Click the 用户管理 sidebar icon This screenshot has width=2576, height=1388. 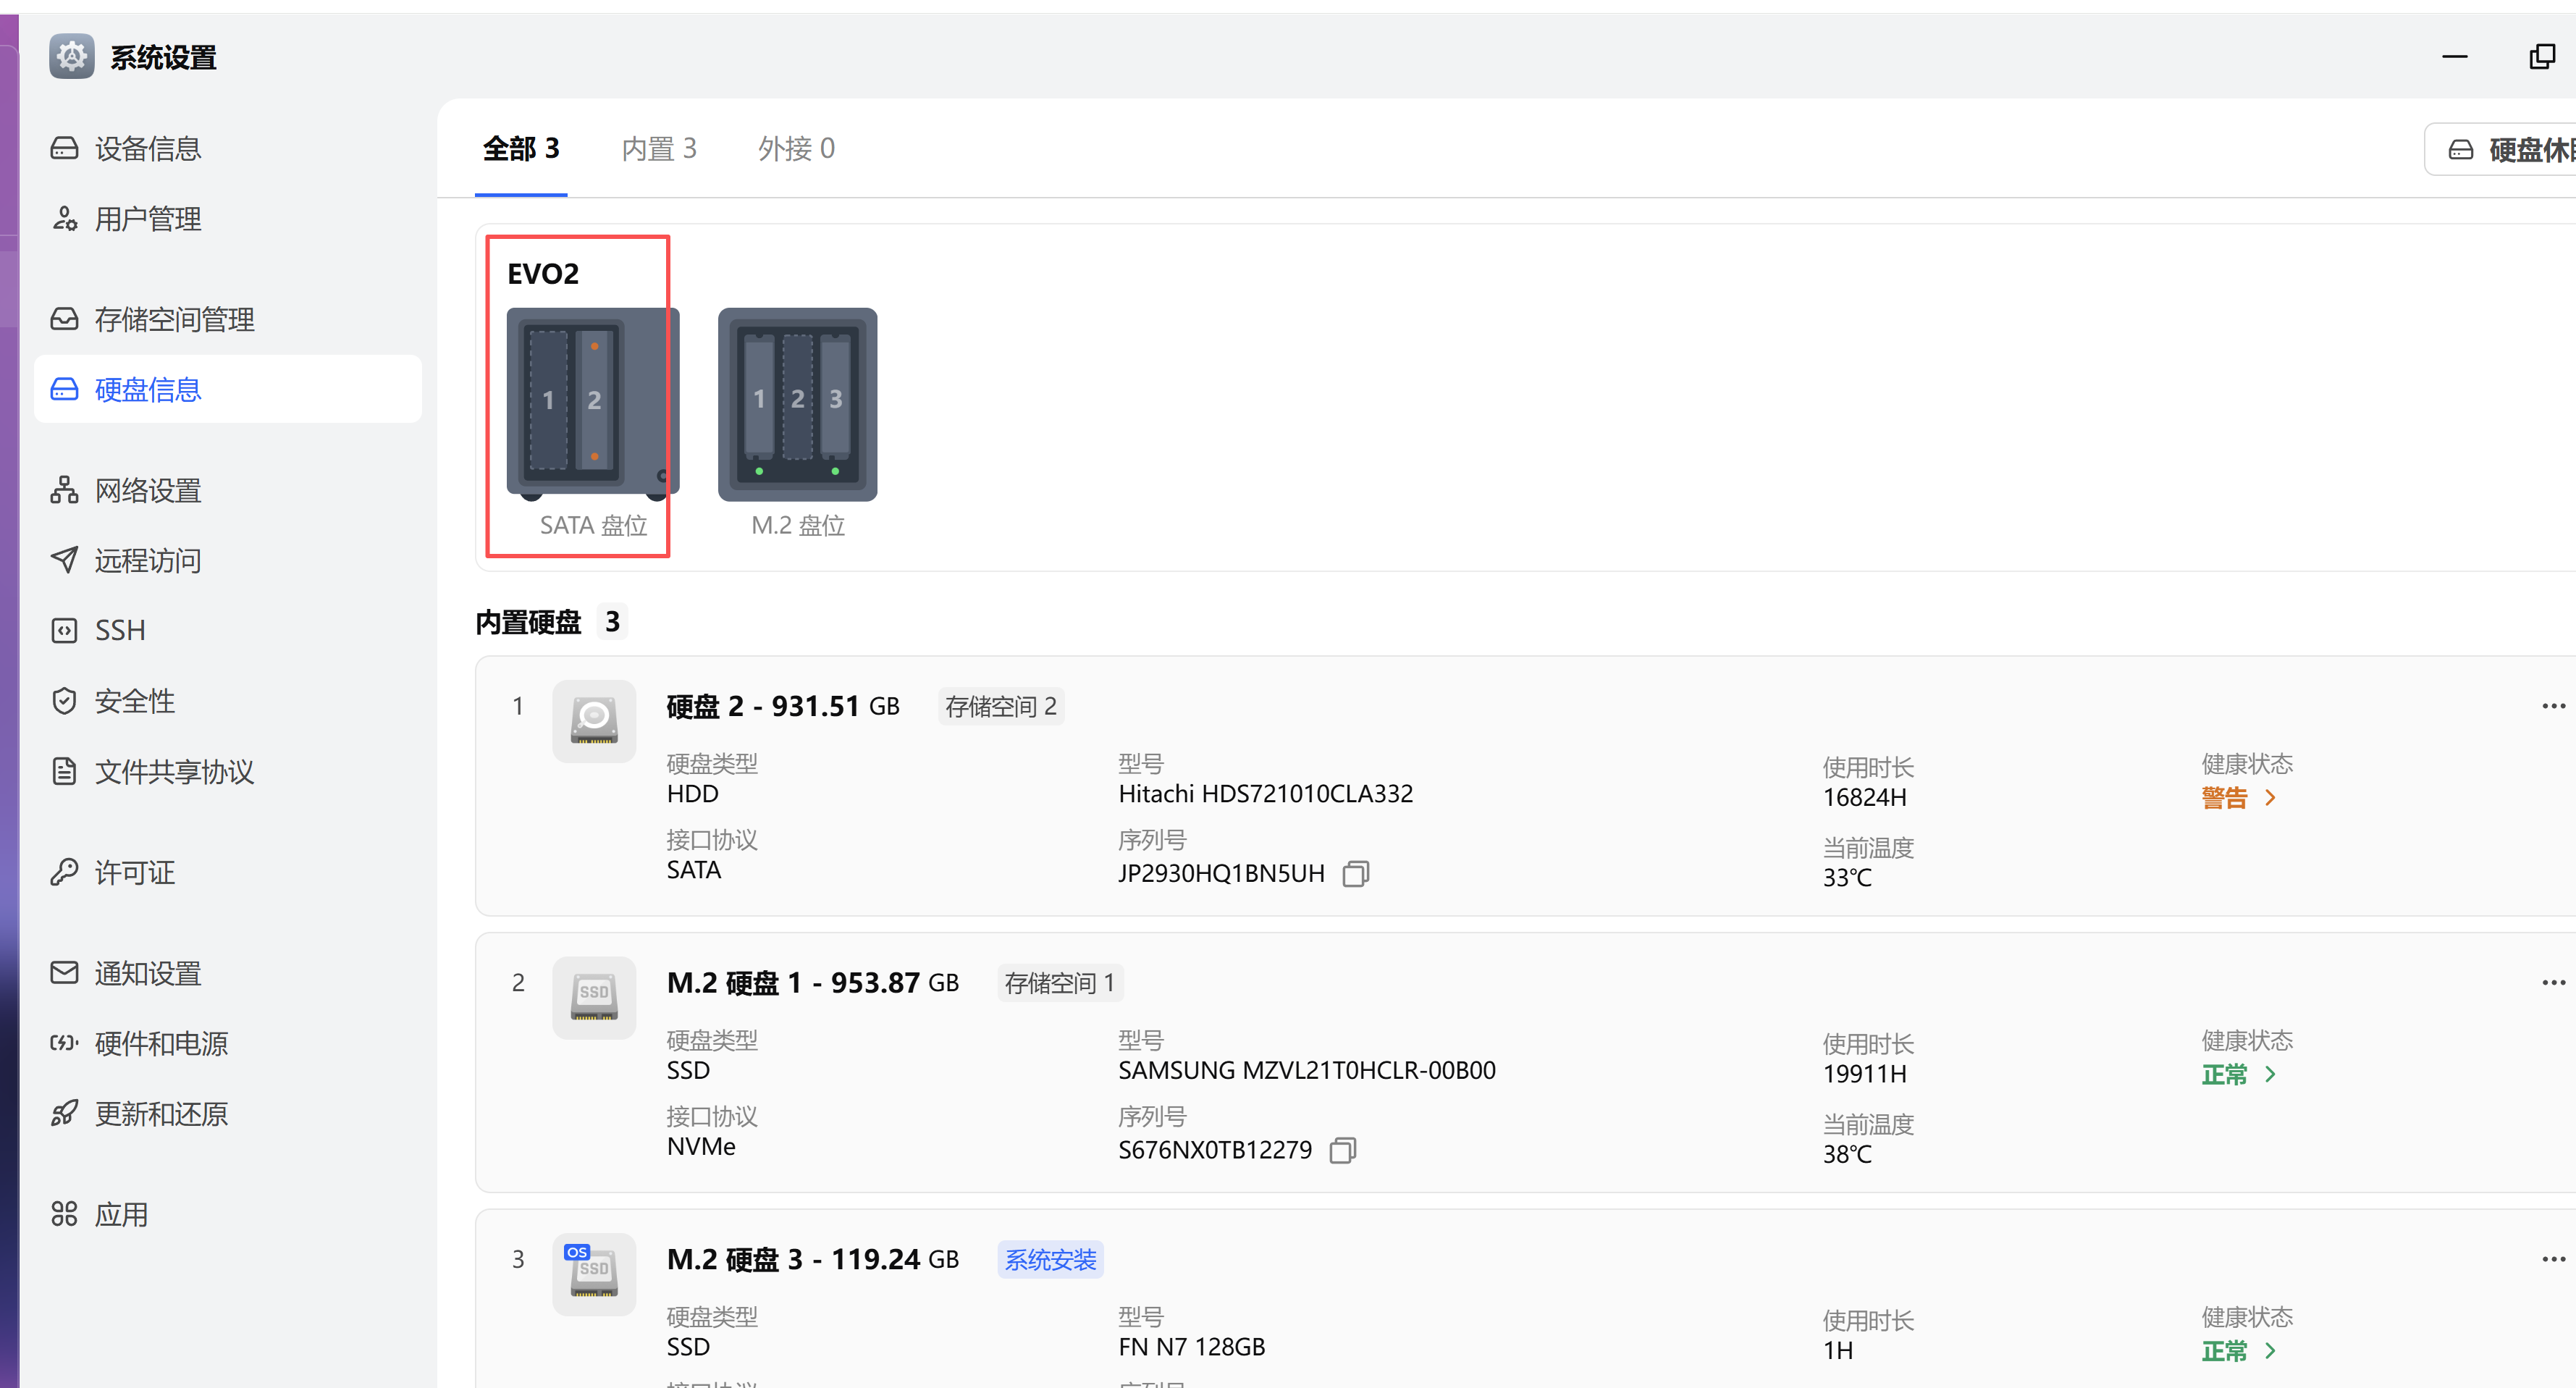pos(147,218)
